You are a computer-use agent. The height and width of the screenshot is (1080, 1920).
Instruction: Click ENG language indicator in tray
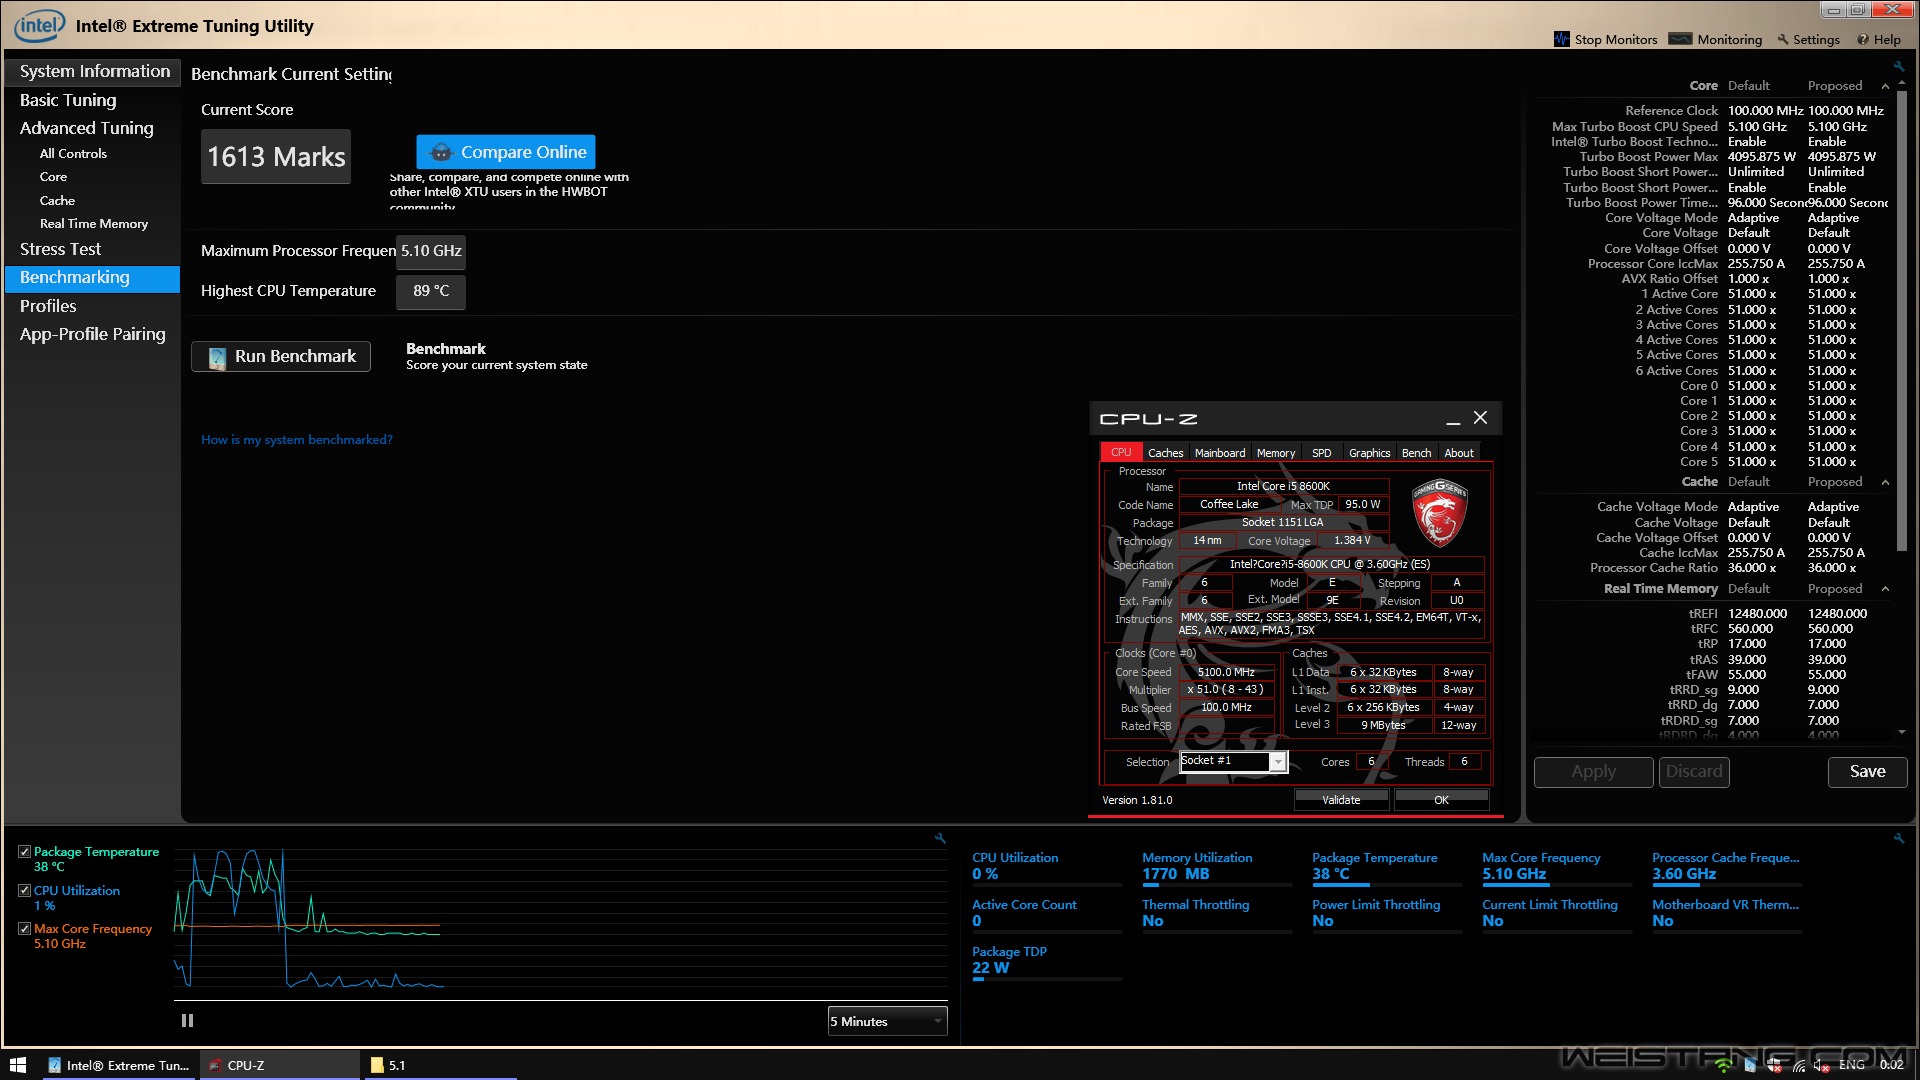click(1851, 1065)
